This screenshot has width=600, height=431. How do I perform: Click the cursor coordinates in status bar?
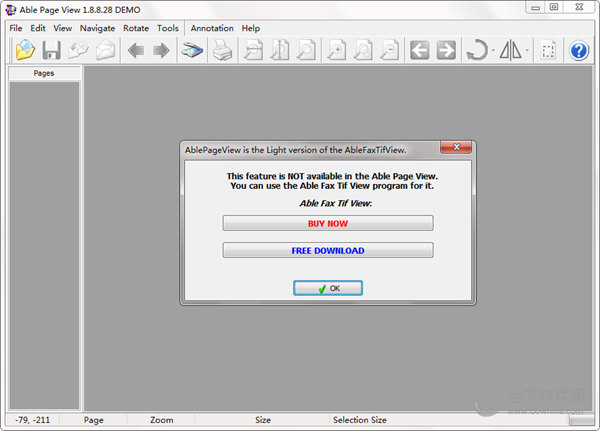click(33, 420)
